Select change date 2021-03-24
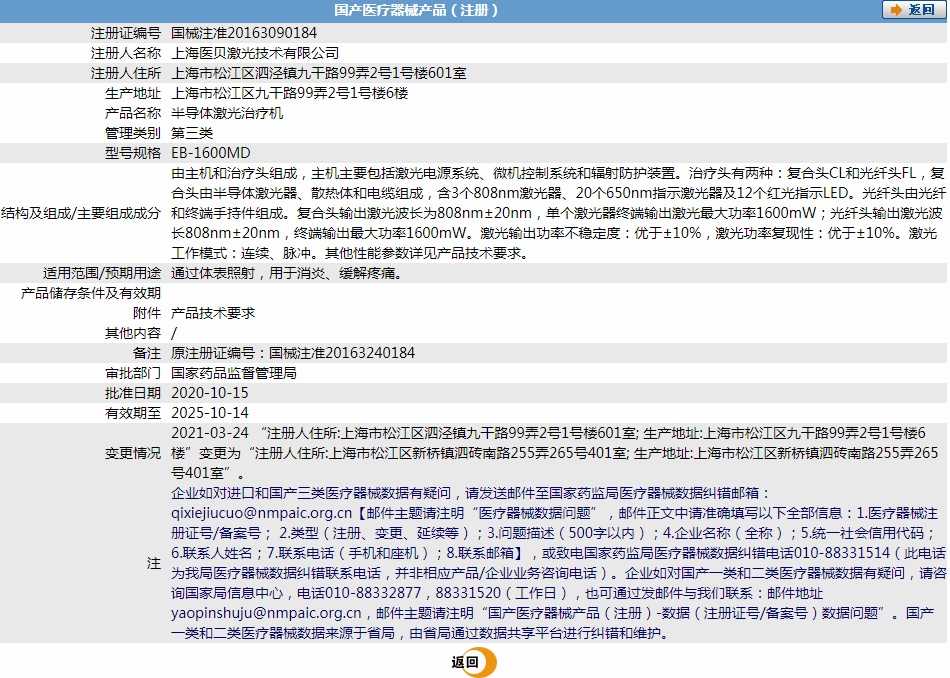The height and width of the screenshot is (678, 950). (210, 433)
